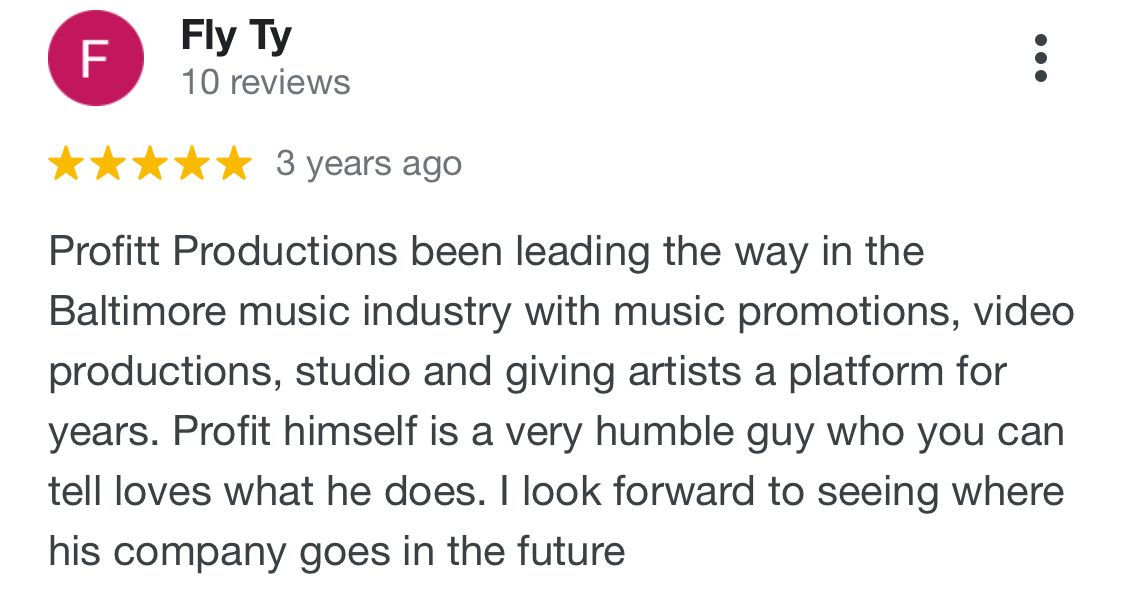Click the word "artists" in the review
This screenshot has width=1125, height=594.
(x=683, y=372)
